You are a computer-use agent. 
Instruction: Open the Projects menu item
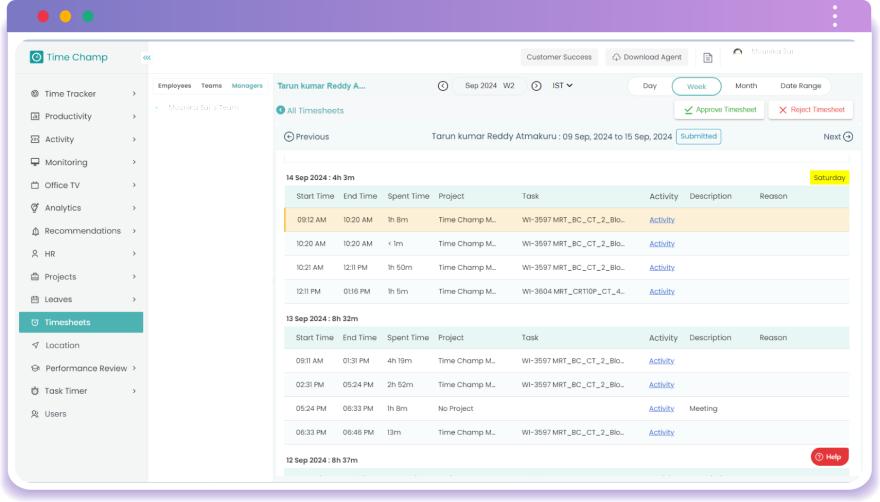click(60, 277)
